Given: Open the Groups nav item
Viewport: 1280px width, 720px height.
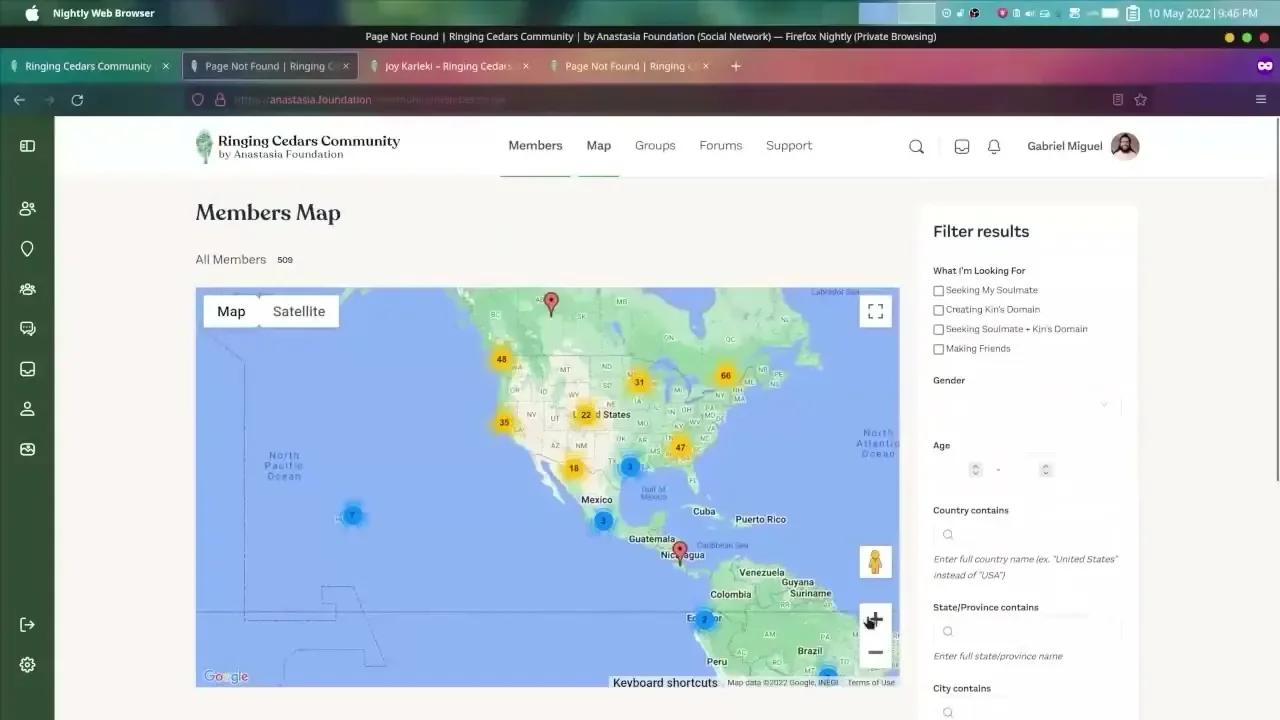Looking at the screenshot, I should 655,146.
